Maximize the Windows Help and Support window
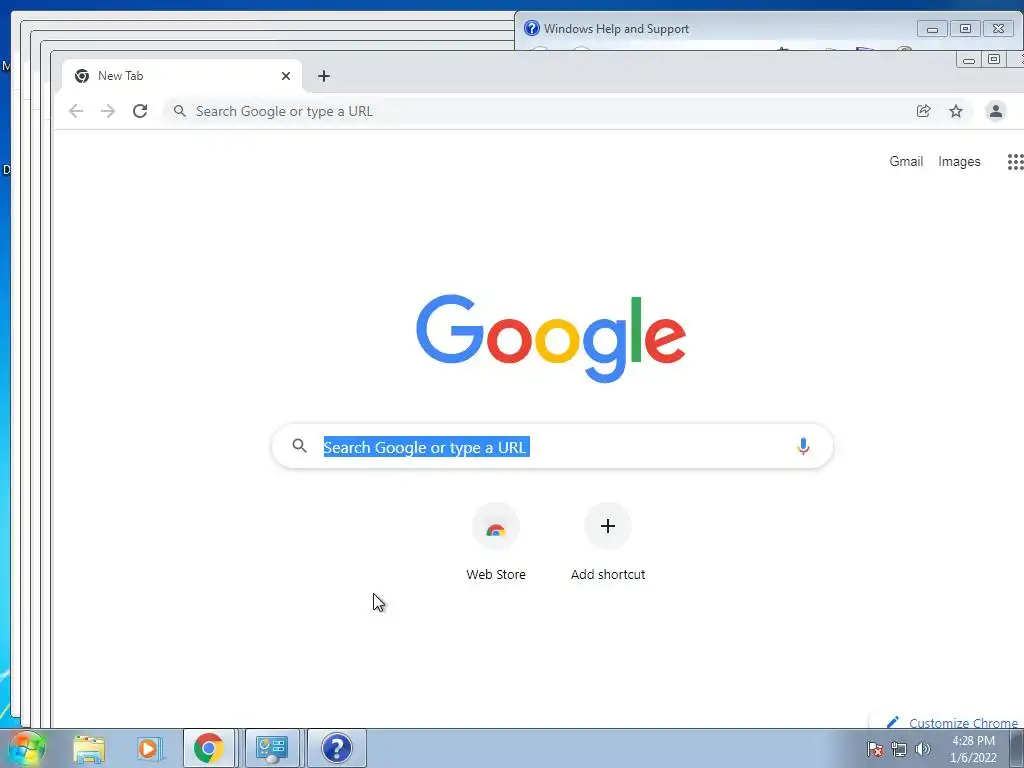This screenshot has width=1024, height=768. click(x=965, y=29)
